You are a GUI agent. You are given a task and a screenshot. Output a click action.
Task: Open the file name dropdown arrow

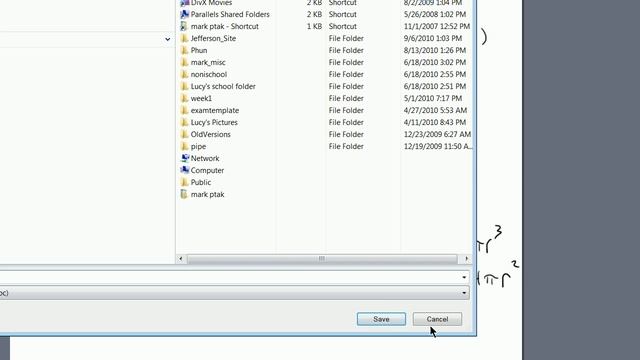464,278
